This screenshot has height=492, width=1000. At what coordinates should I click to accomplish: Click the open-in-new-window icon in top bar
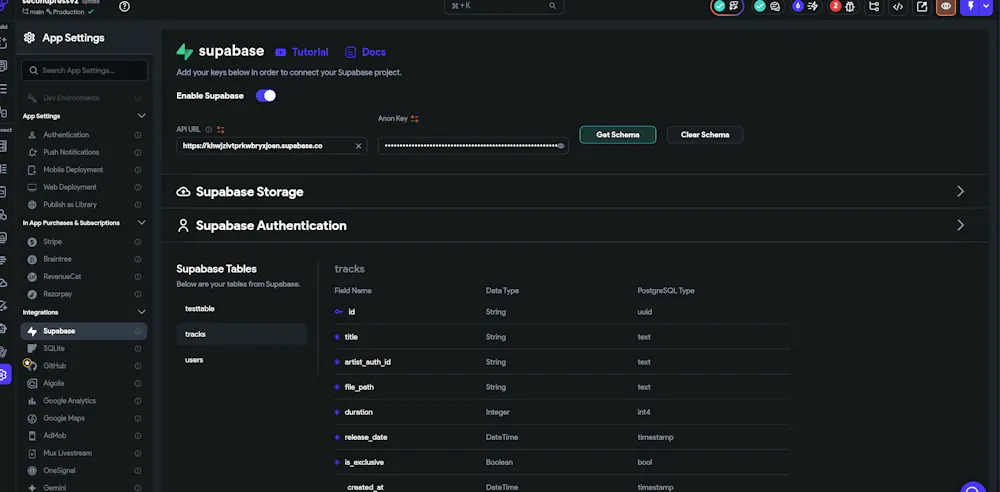(921, 6)
